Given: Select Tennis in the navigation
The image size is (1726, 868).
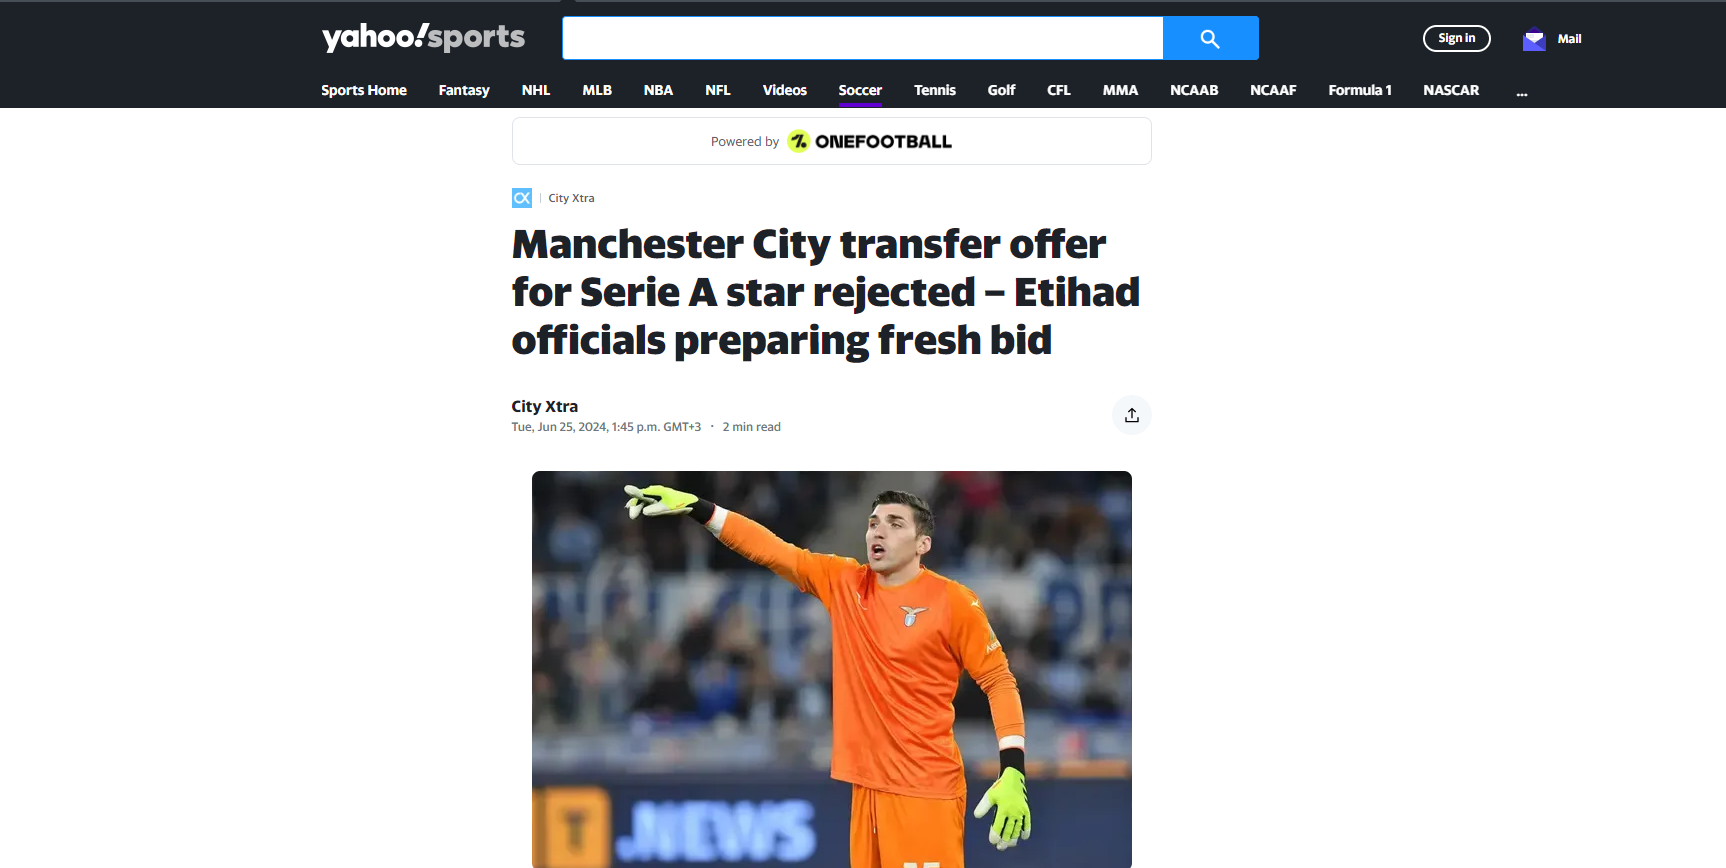Looking at the screenshot, I should click(935, 90).
